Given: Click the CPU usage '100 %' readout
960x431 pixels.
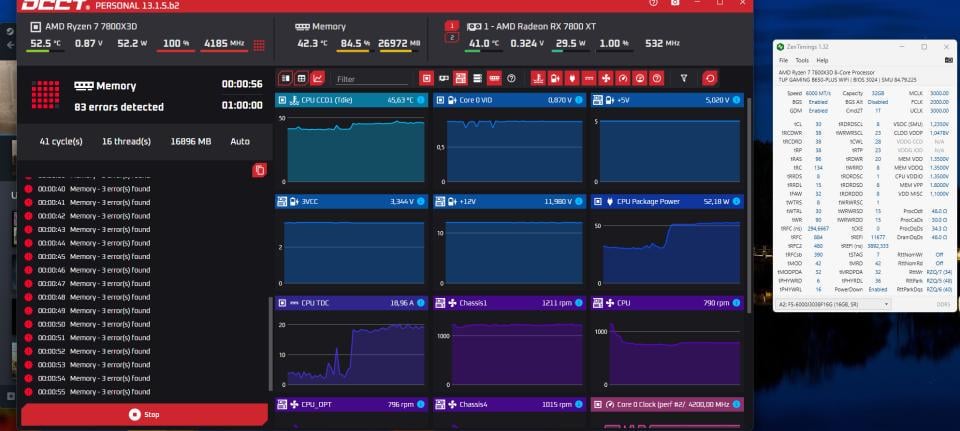Looking at the screenshot, I should [x=176, y=43].
